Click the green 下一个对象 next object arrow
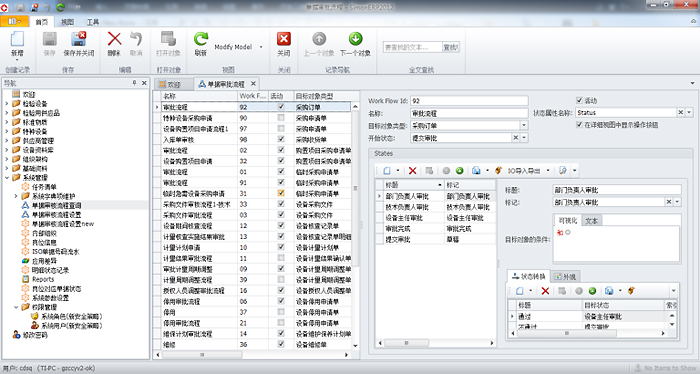The image size is (700, 374). pos(355,39)
